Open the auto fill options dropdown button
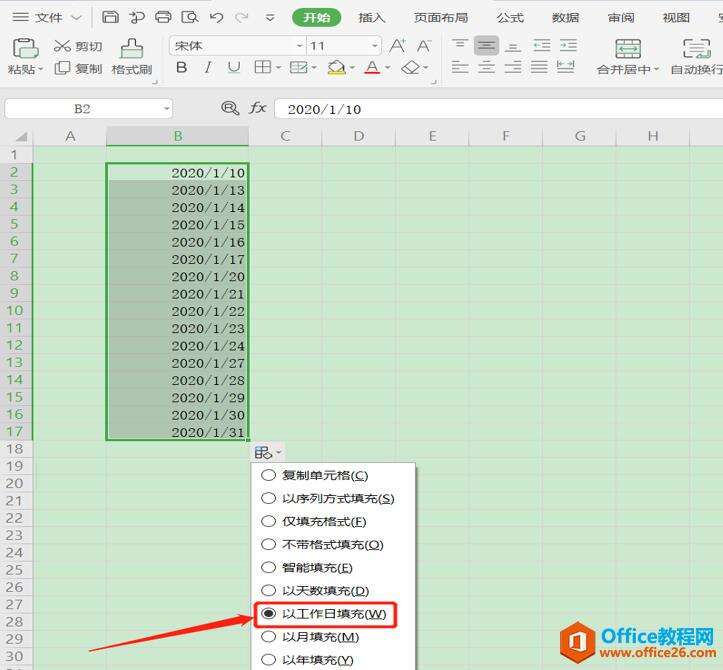Screen dimensions: 723x670 point(268,453)
